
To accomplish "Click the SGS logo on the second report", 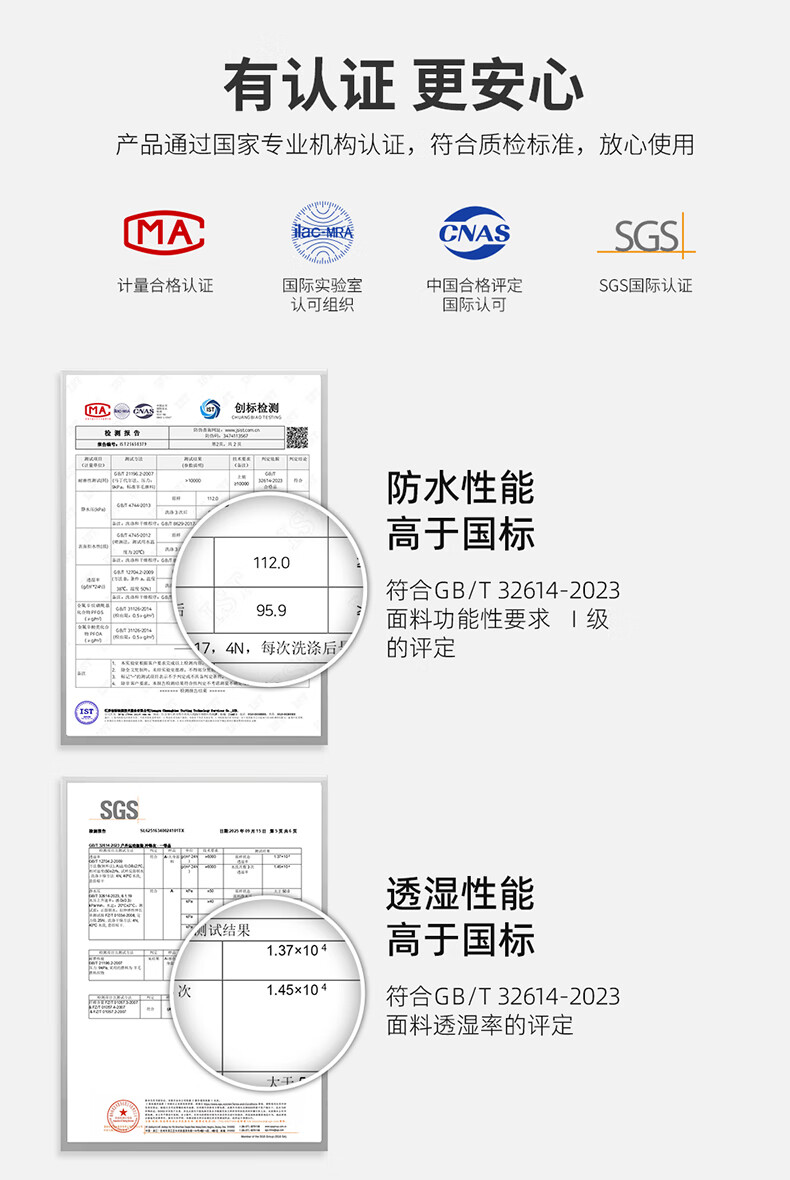I will pos(119,810).
